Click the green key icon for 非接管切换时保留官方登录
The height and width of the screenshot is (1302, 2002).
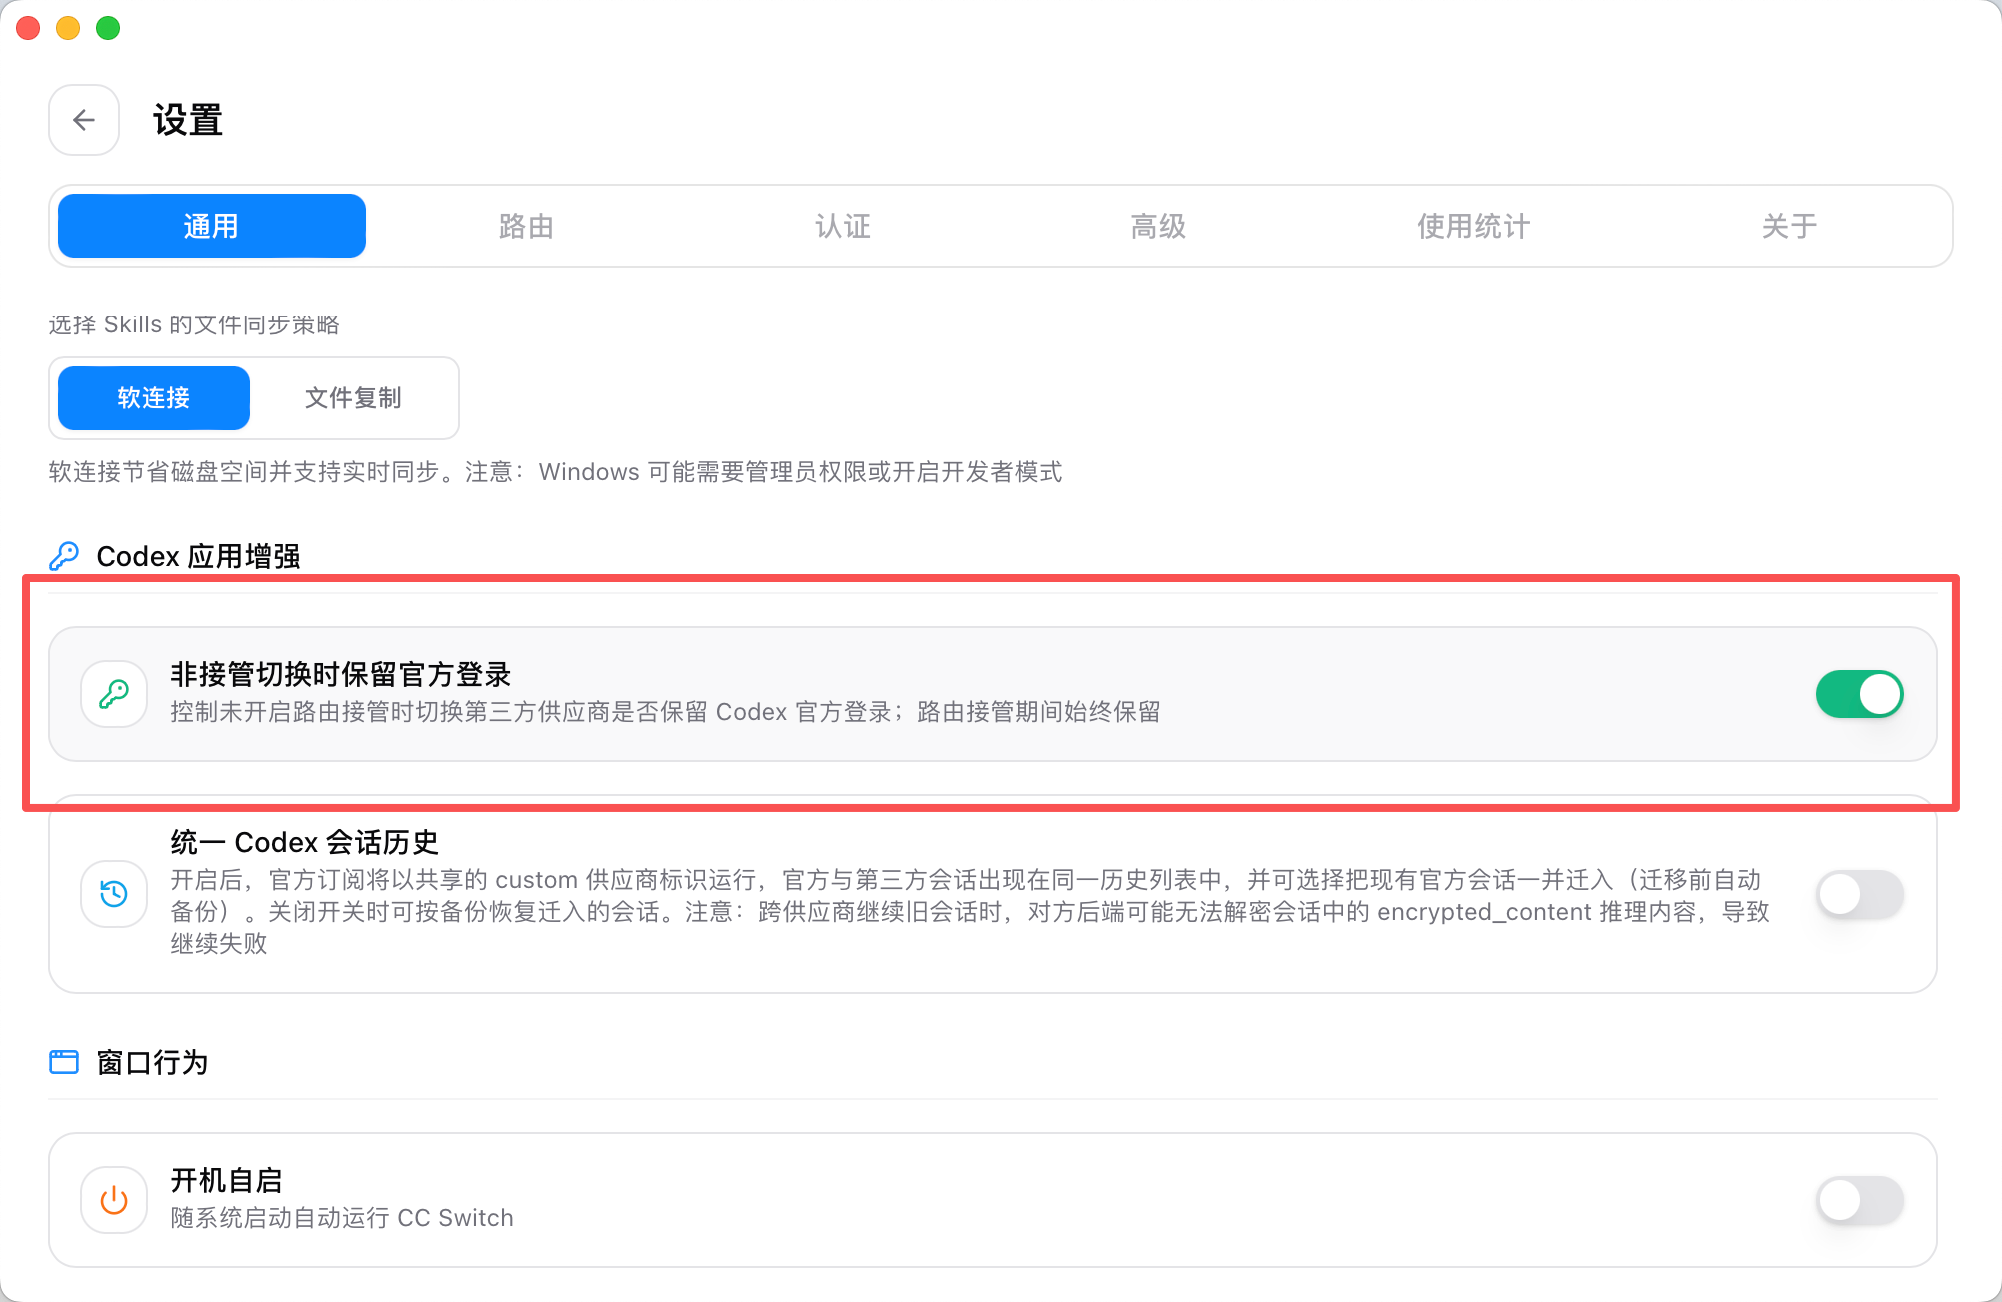pyautogui.click(x=114, y=694)
